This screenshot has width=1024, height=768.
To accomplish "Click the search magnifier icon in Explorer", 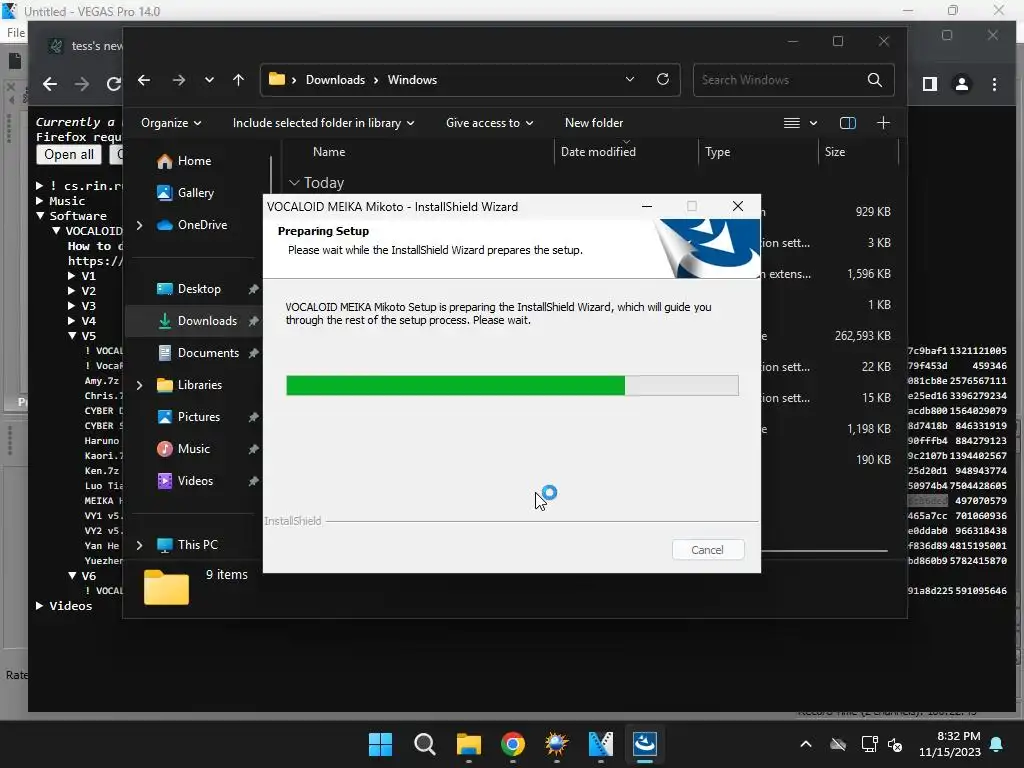I will click(874, 80).
